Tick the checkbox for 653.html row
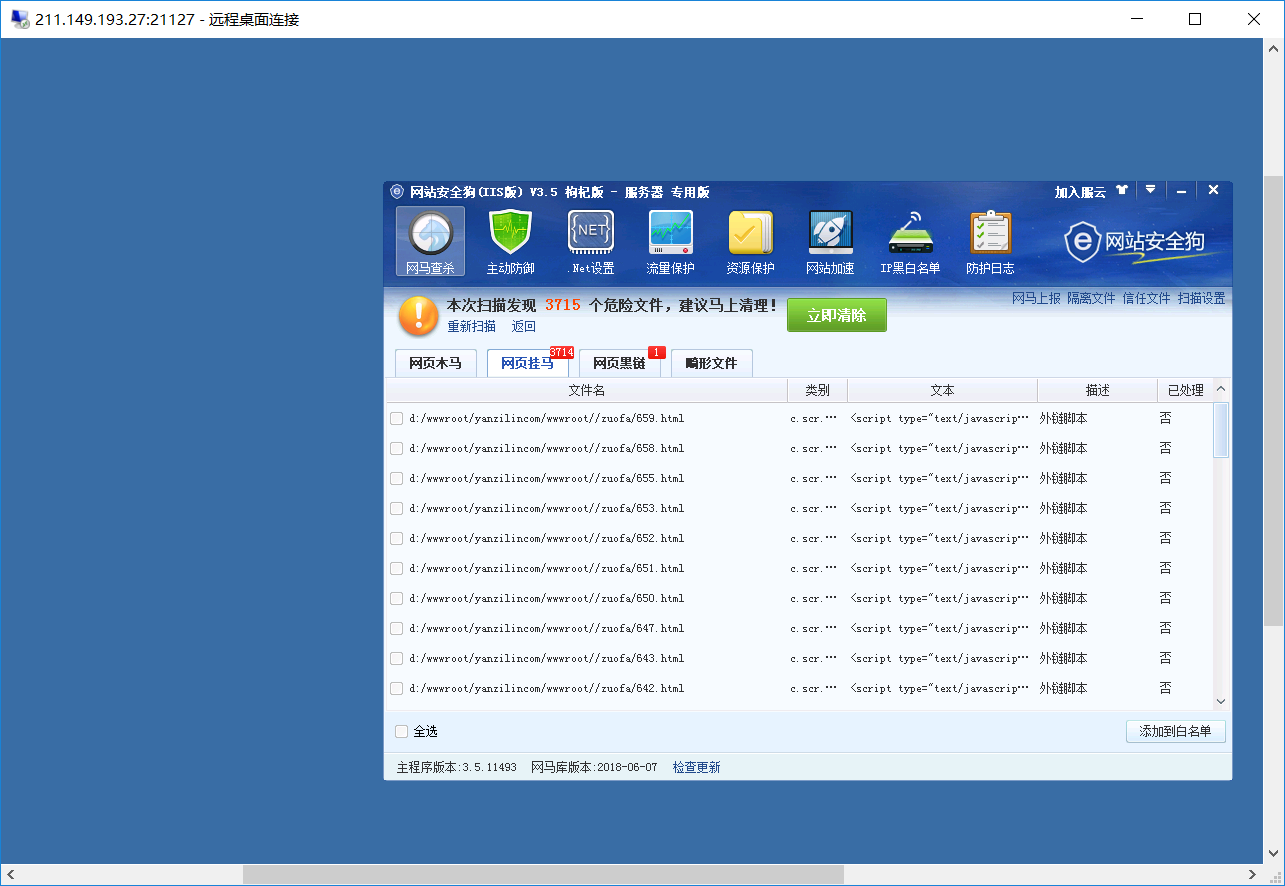1285x886 pixels. pyautogui.click(x=397, y=509)
